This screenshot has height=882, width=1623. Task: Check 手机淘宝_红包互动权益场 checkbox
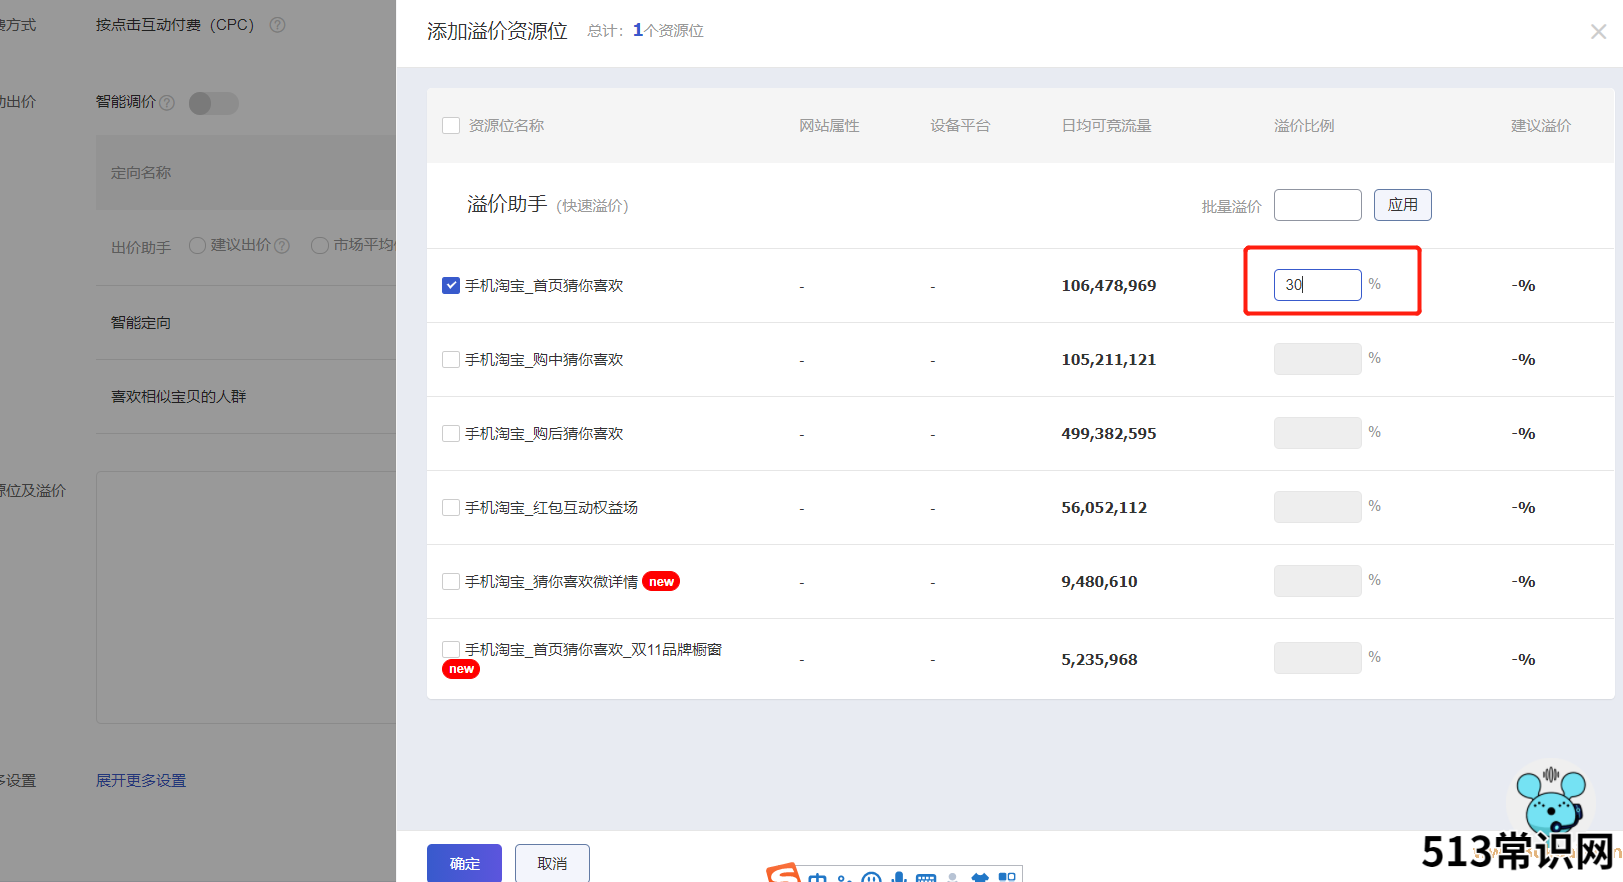click(x=451, y=508)
